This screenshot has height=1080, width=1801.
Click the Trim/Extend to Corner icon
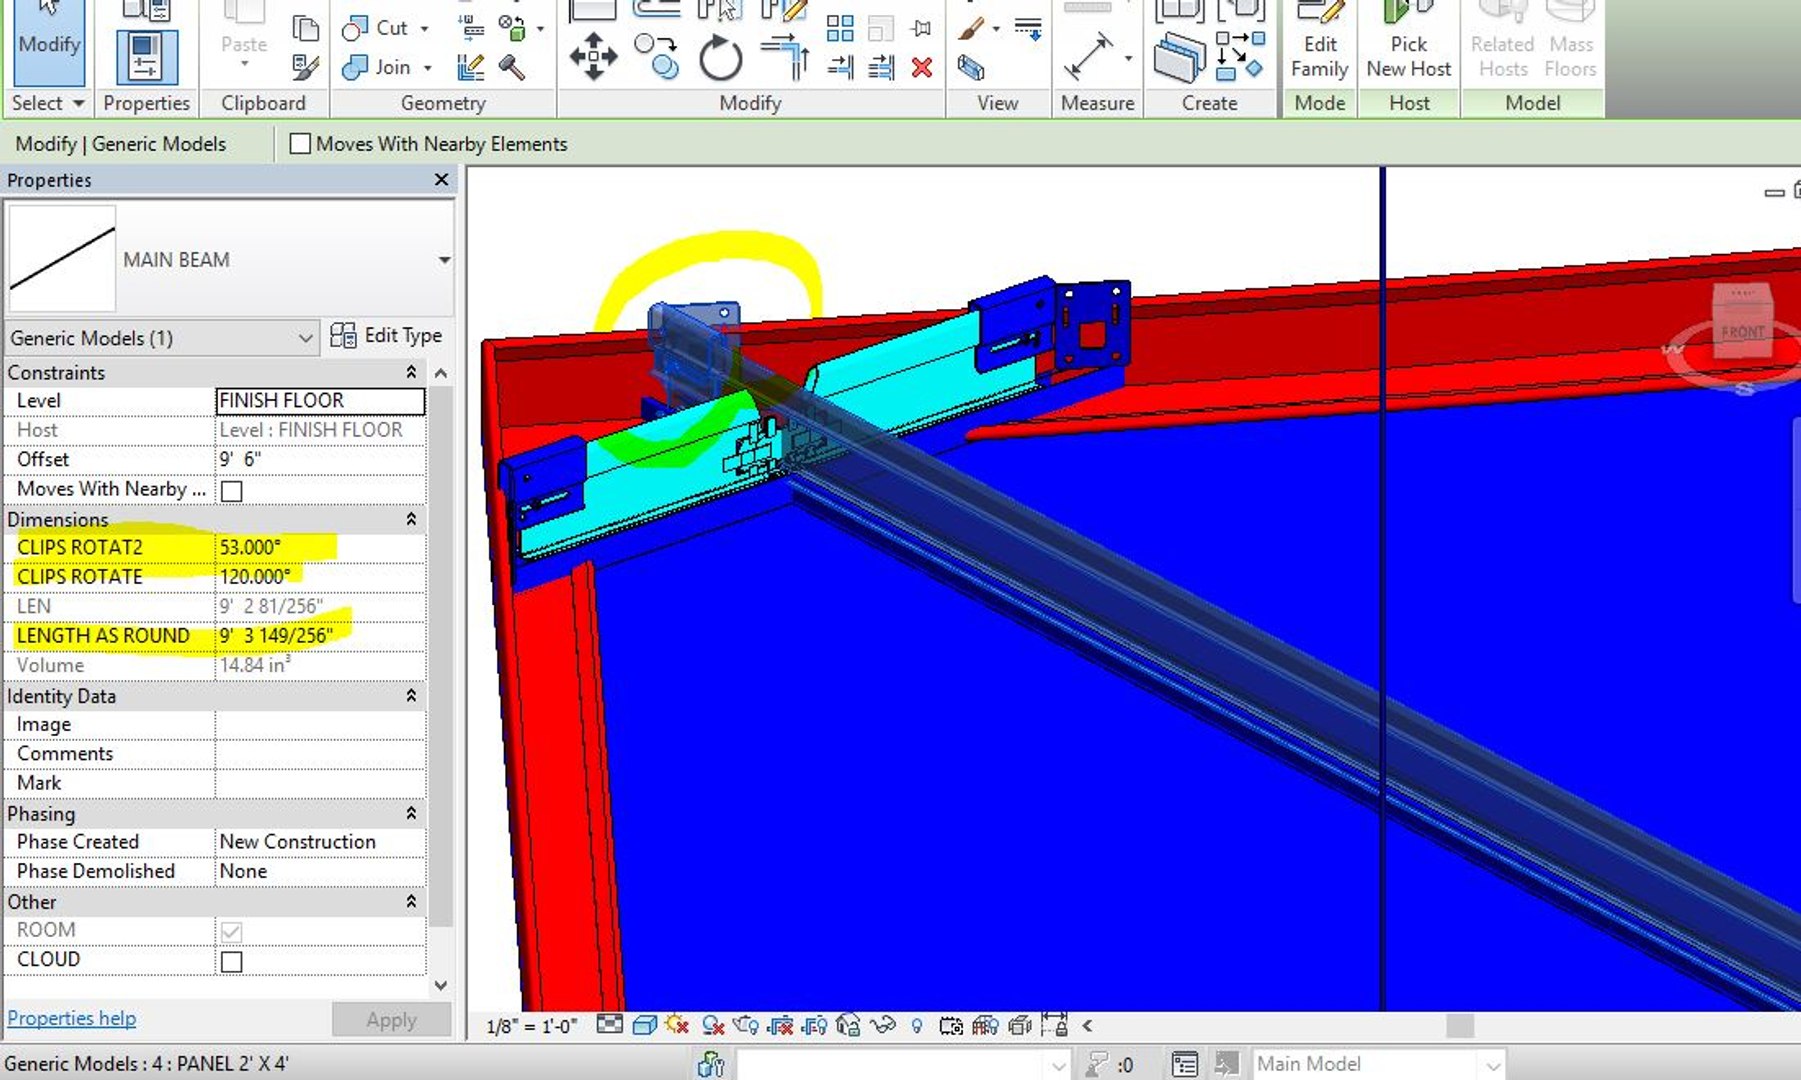pos(786,56)
